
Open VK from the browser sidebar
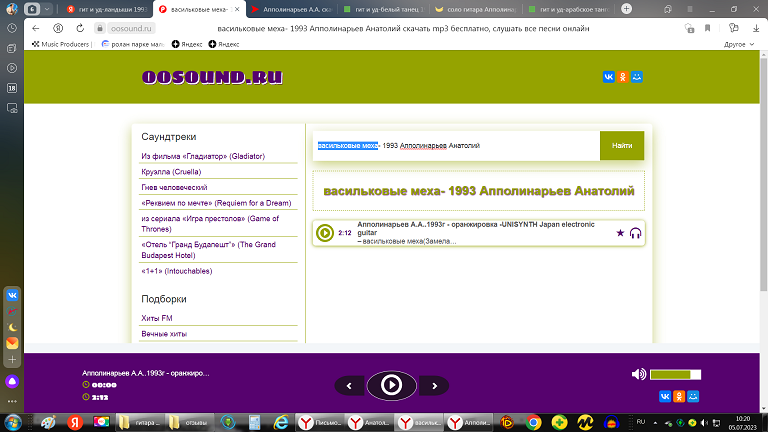12,295
